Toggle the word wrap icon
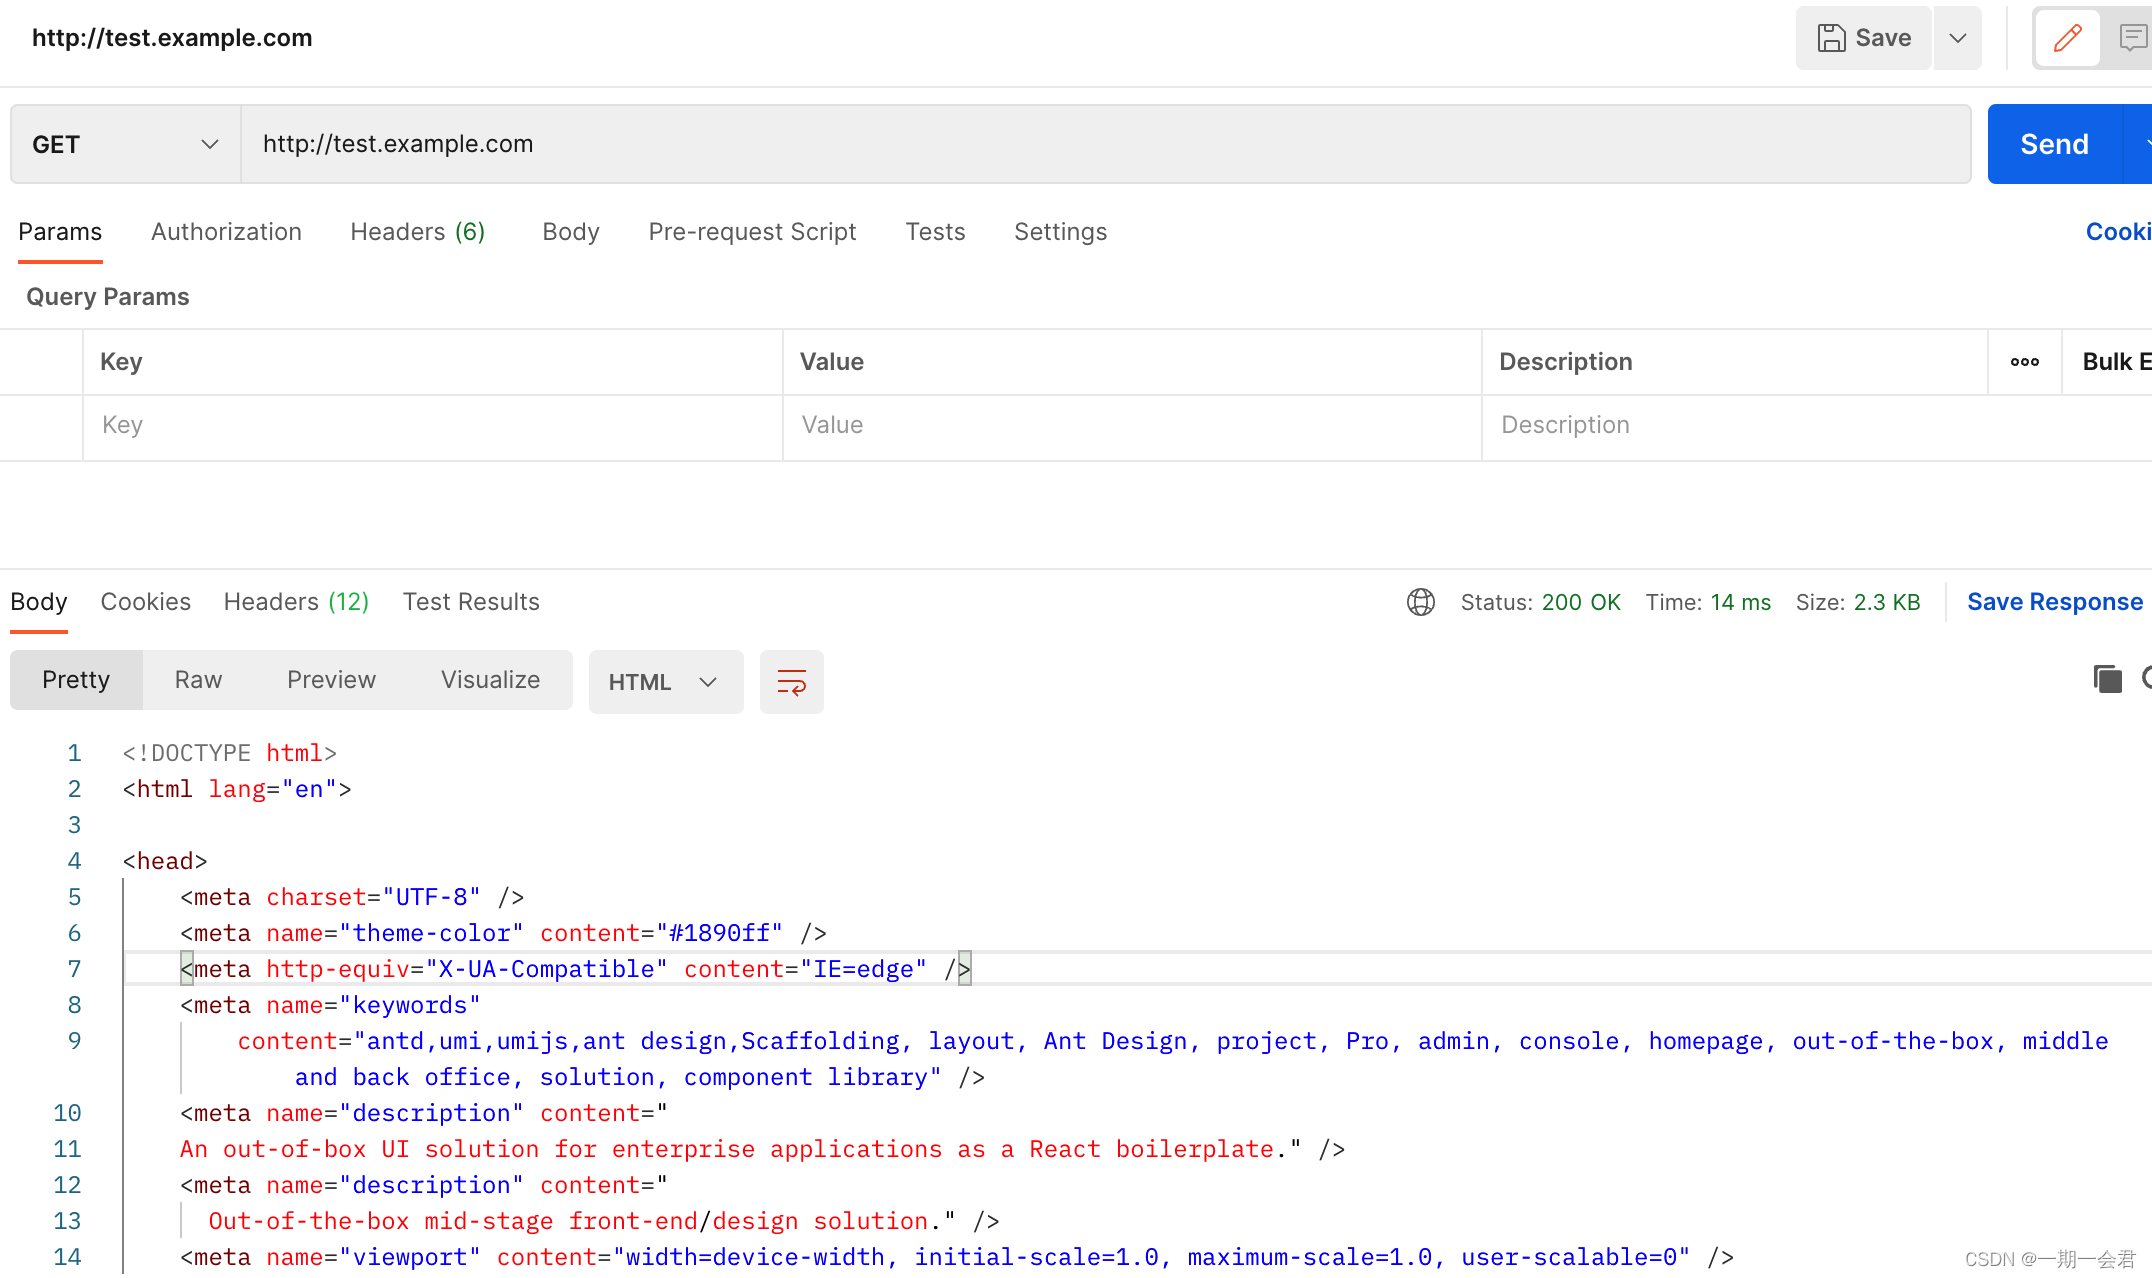The image size is (2152, 1278). pyautogui.click(x=791, y=682)
